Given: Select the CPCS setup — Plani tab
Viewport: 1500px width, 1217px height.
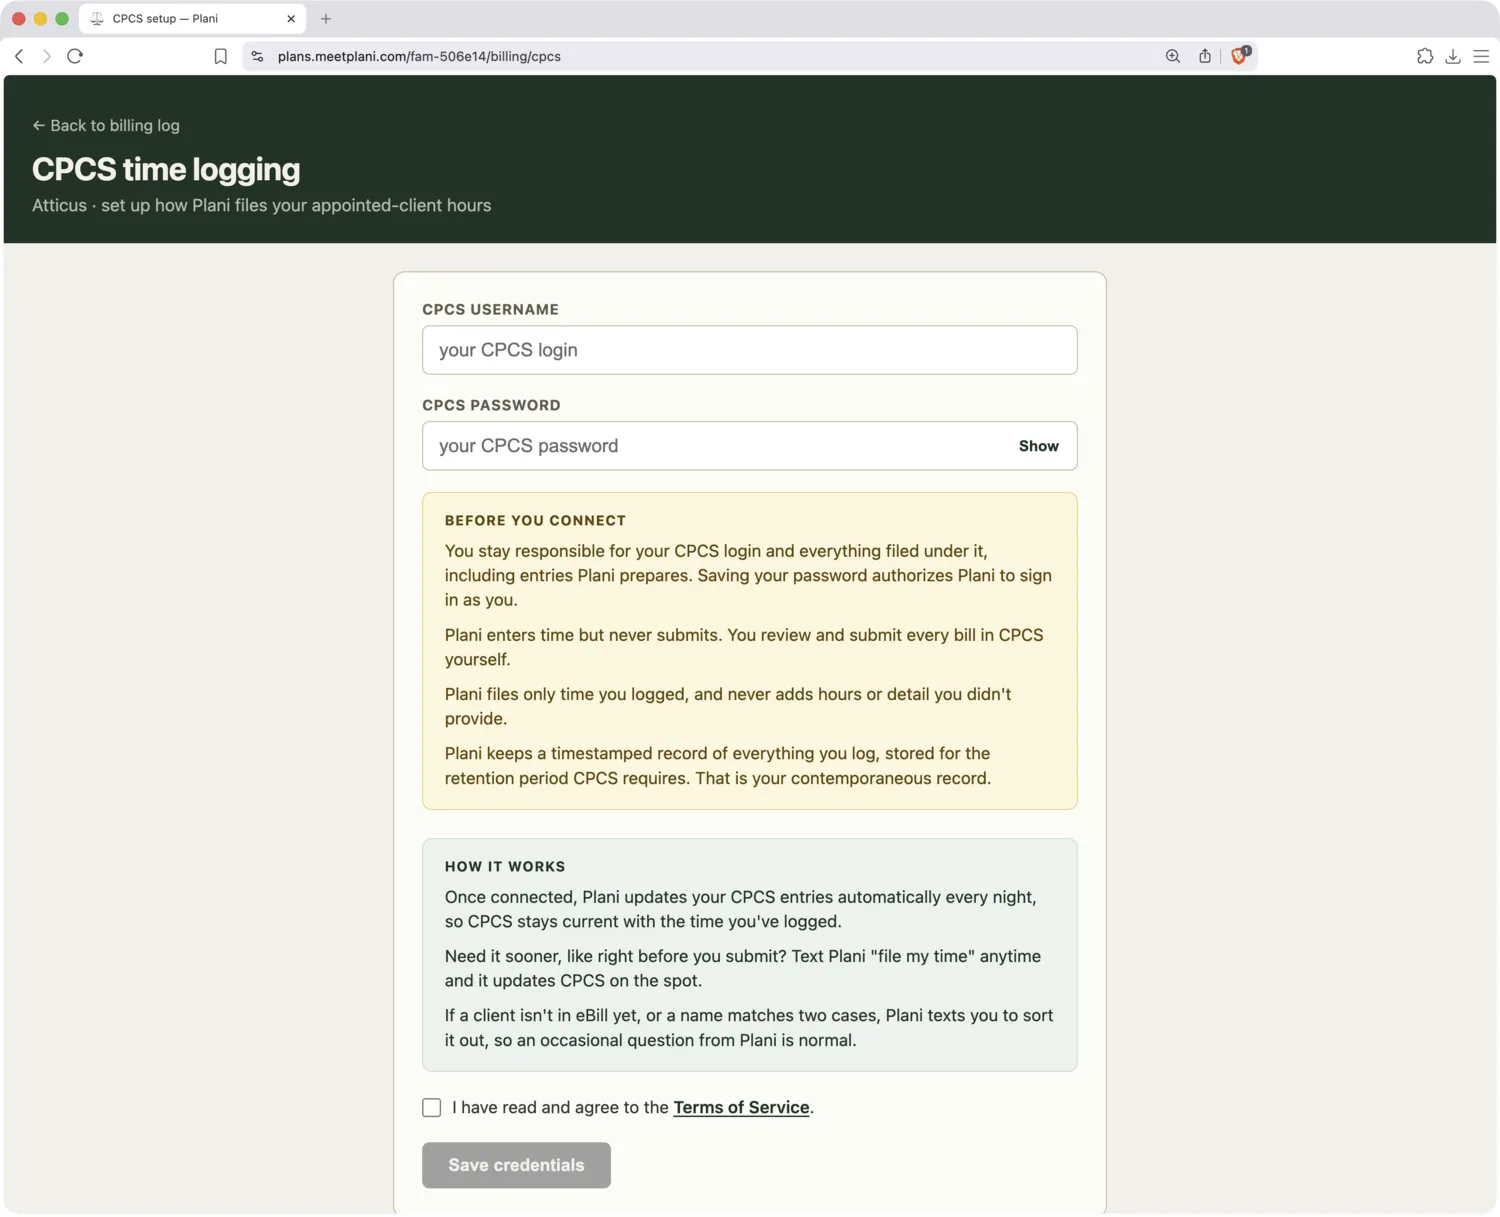Looking at the screenshot, I should click(x=192, y=18).
